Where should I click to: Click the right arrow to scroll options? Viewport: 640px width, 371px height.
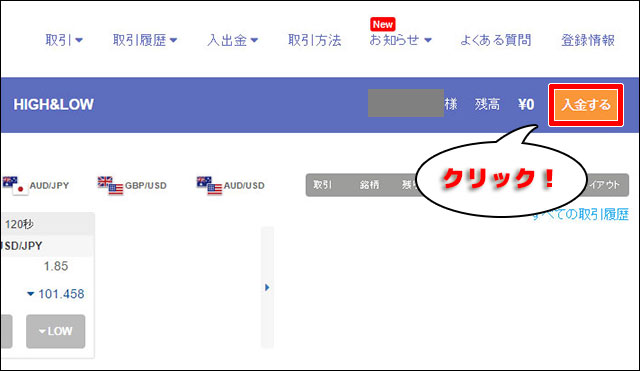point(267,287)
